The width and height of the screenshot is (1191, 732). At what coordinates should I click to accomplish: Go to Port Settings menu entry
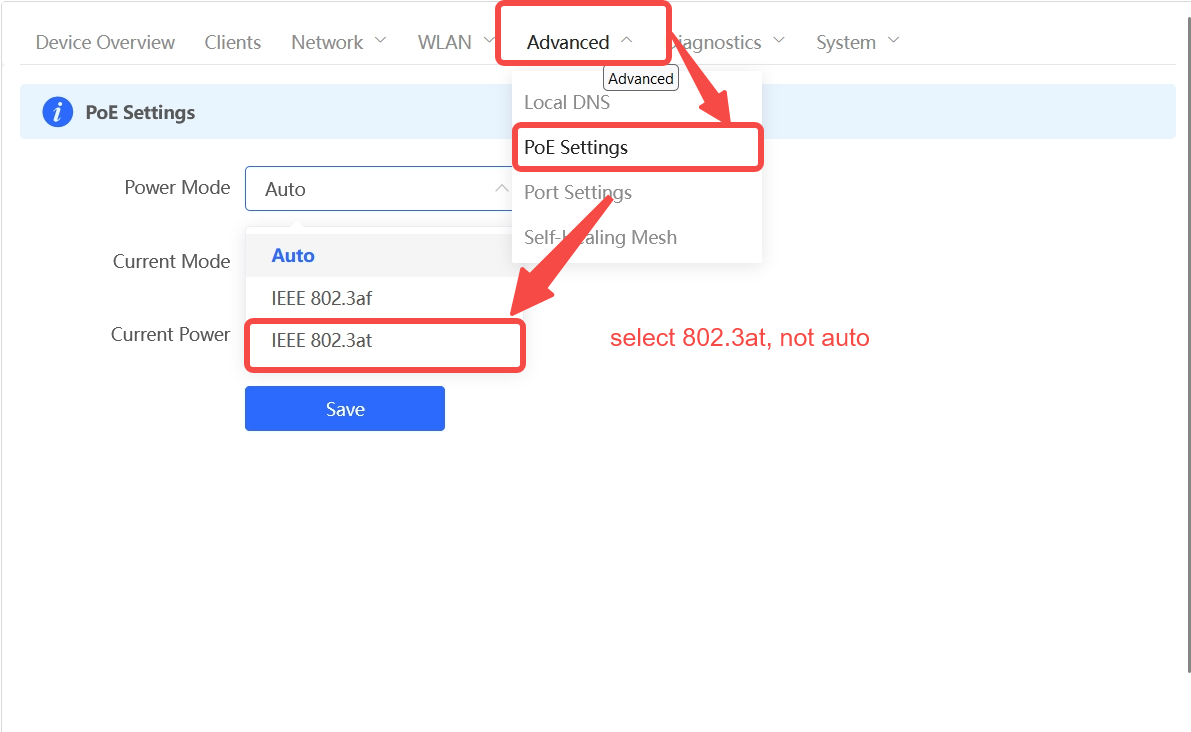pyautogui.click(x=578, y=192)
